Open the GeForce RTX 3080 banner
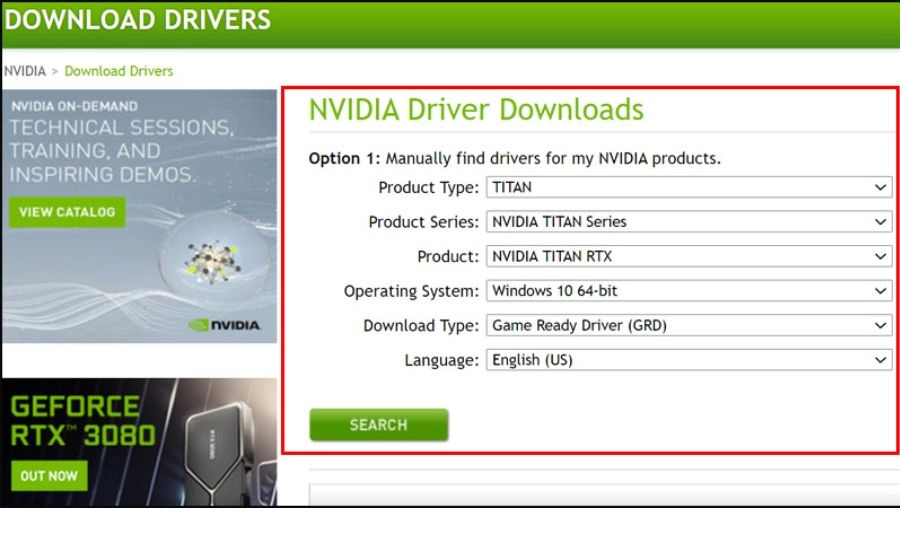 pos(139,442)
